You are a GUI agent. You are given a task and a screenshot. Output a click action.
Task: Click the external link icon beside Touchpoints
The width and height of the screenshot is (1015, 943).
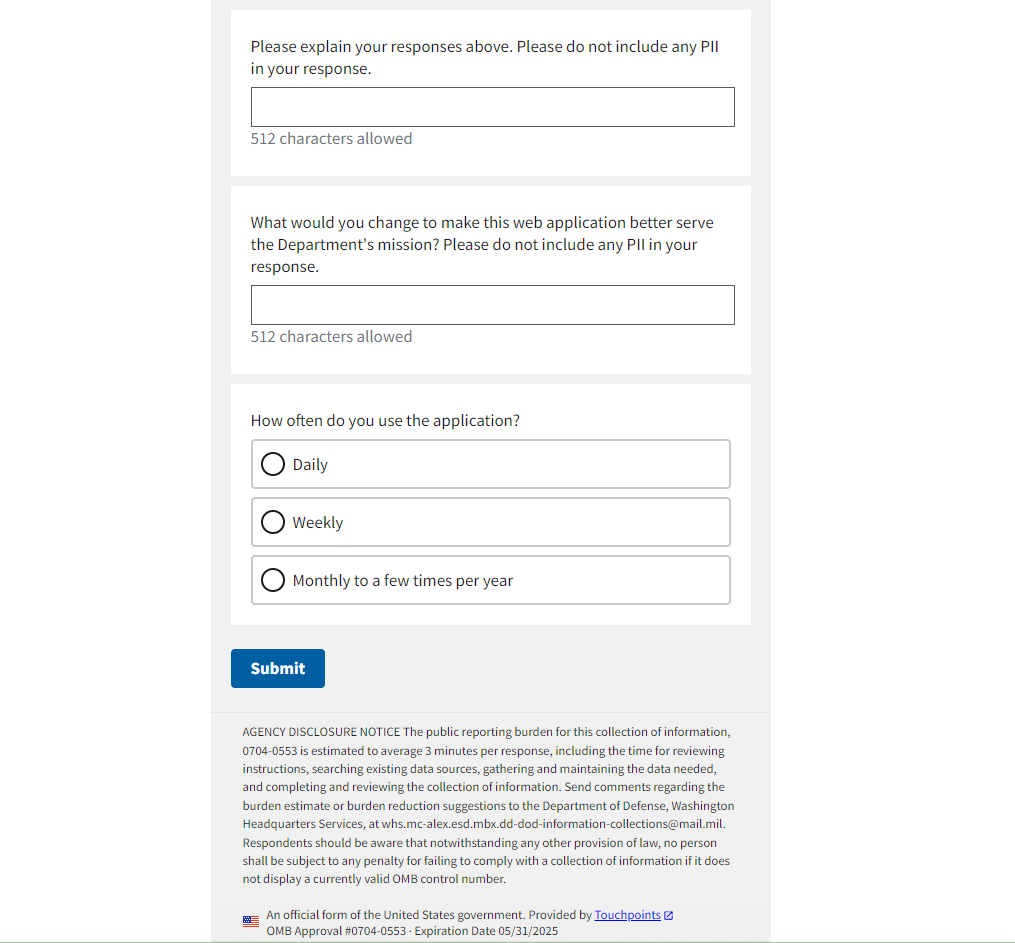click(669, 915)
